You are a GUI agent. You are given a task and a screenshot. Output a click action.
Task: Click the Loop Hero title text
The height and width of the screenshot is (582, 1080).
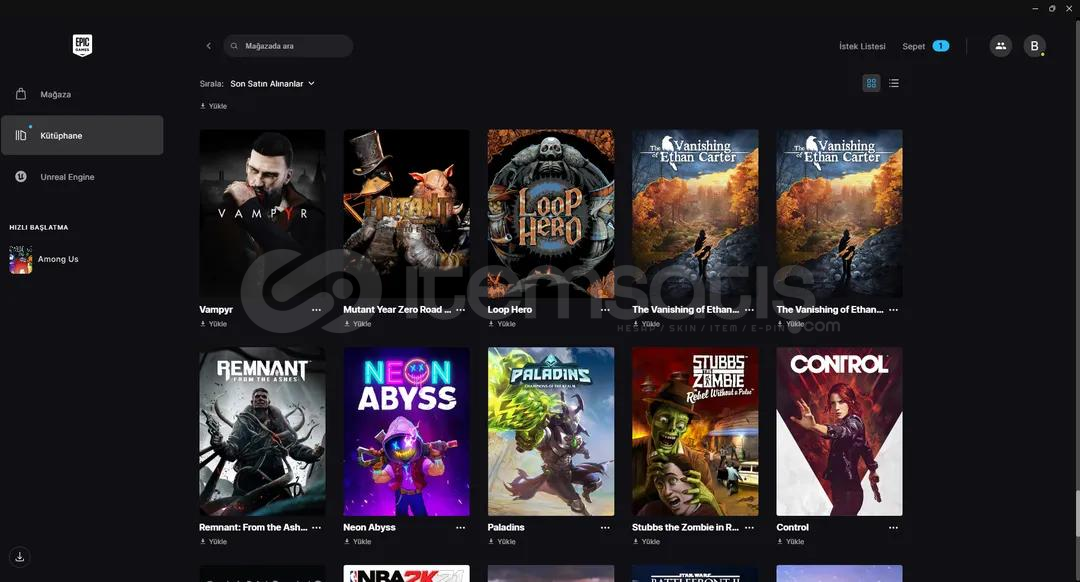[510, 310]
